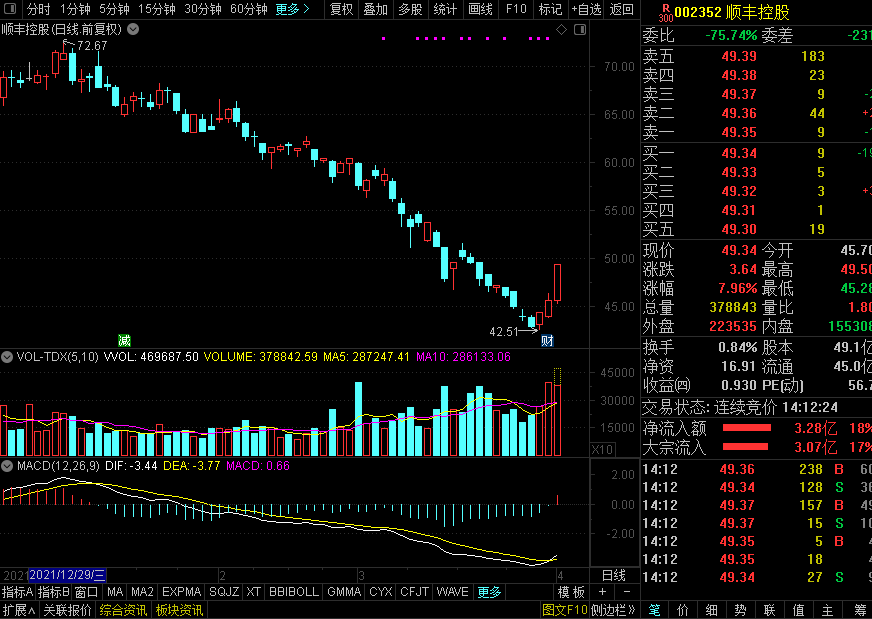This screenshot has width=872, height=619.
Task: Click the blue 财 marker on chart
Action: tap(547, 340)
